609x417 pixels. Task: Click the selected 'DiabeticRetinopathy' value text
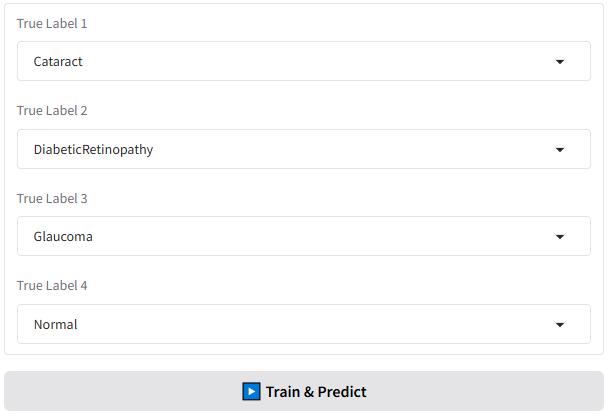[93, 150]
